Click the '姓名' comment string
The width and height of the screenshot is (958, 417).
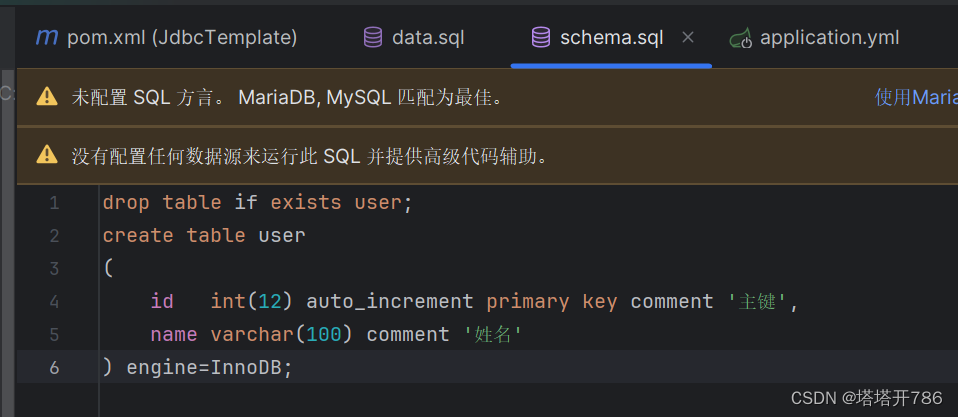click(x=494, y=334)
